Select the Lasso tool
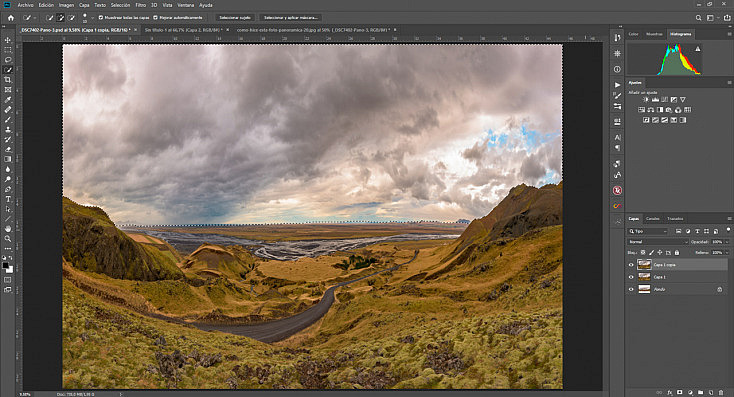Image resolution: width=734 pixels, height=397 pixels. click(7, 60)
